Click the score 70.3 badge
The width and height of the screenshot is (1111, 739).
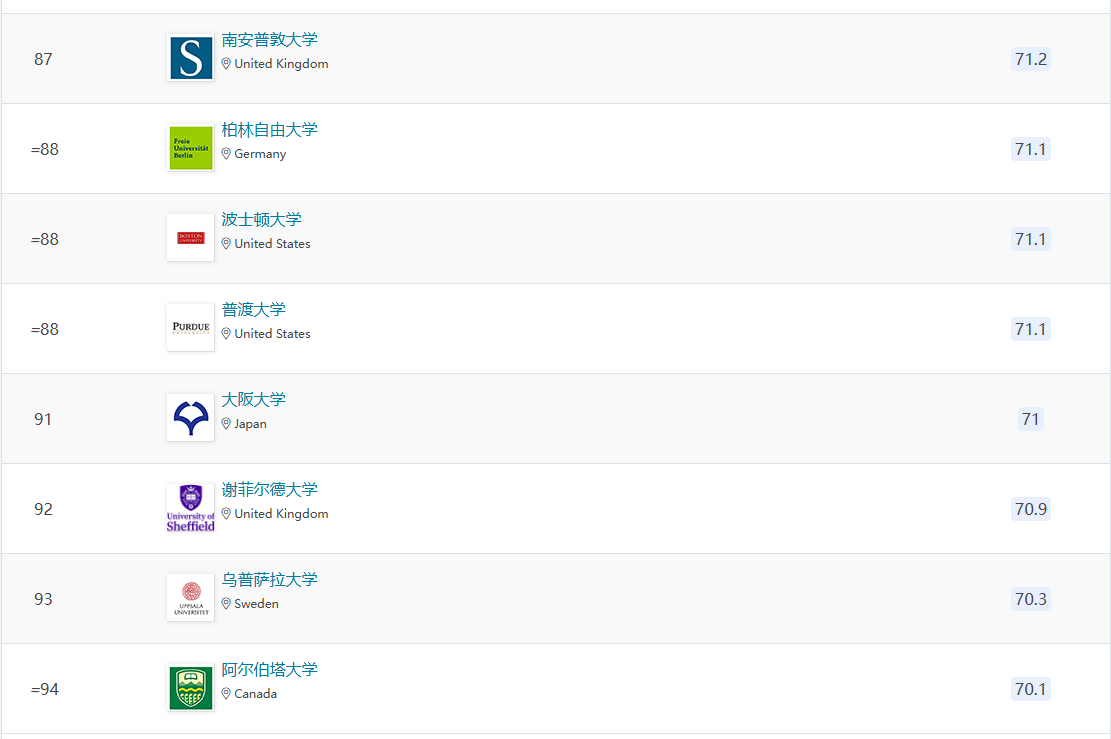(x=1030, y=599)
